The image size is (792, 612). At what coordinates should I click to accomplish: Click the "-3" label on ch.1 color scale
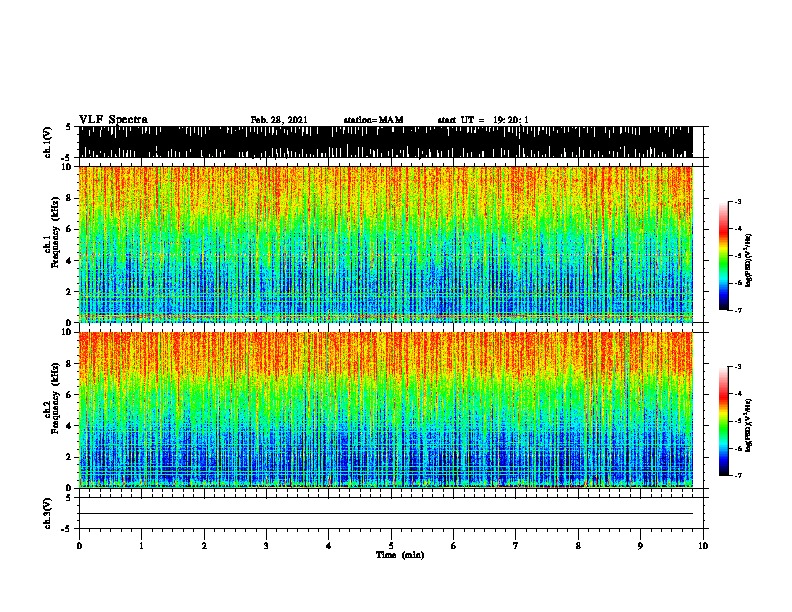[x=738, y=202]
